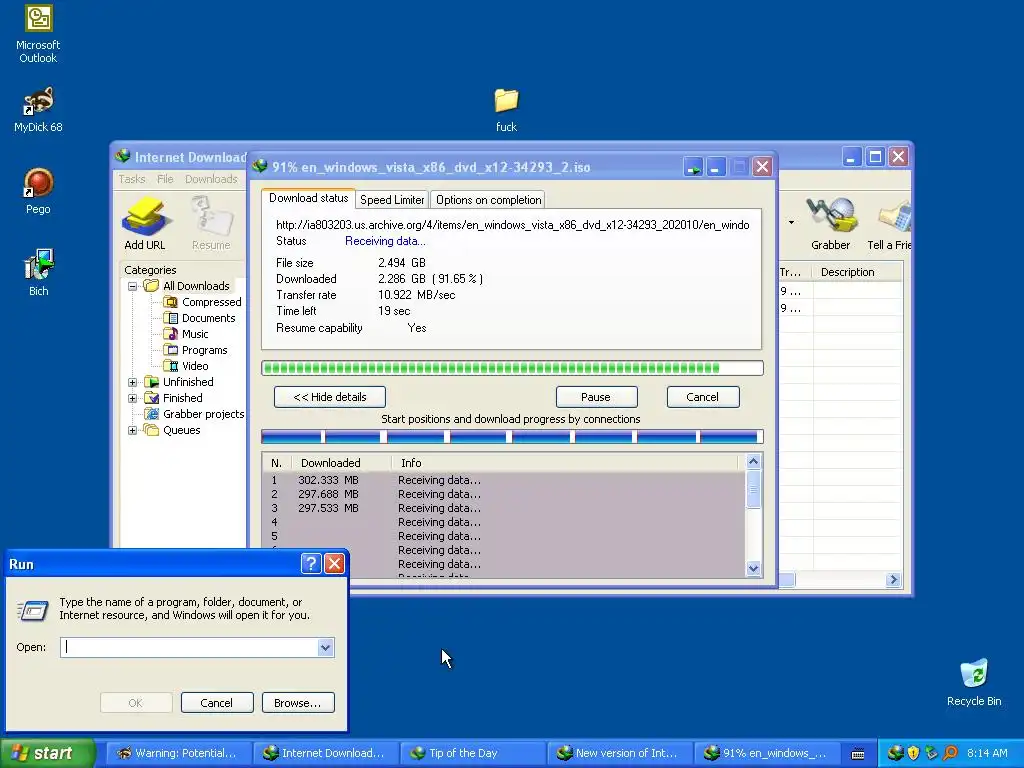
Task: Click the Add URL toolbar icon
Action: pos(144,224)
